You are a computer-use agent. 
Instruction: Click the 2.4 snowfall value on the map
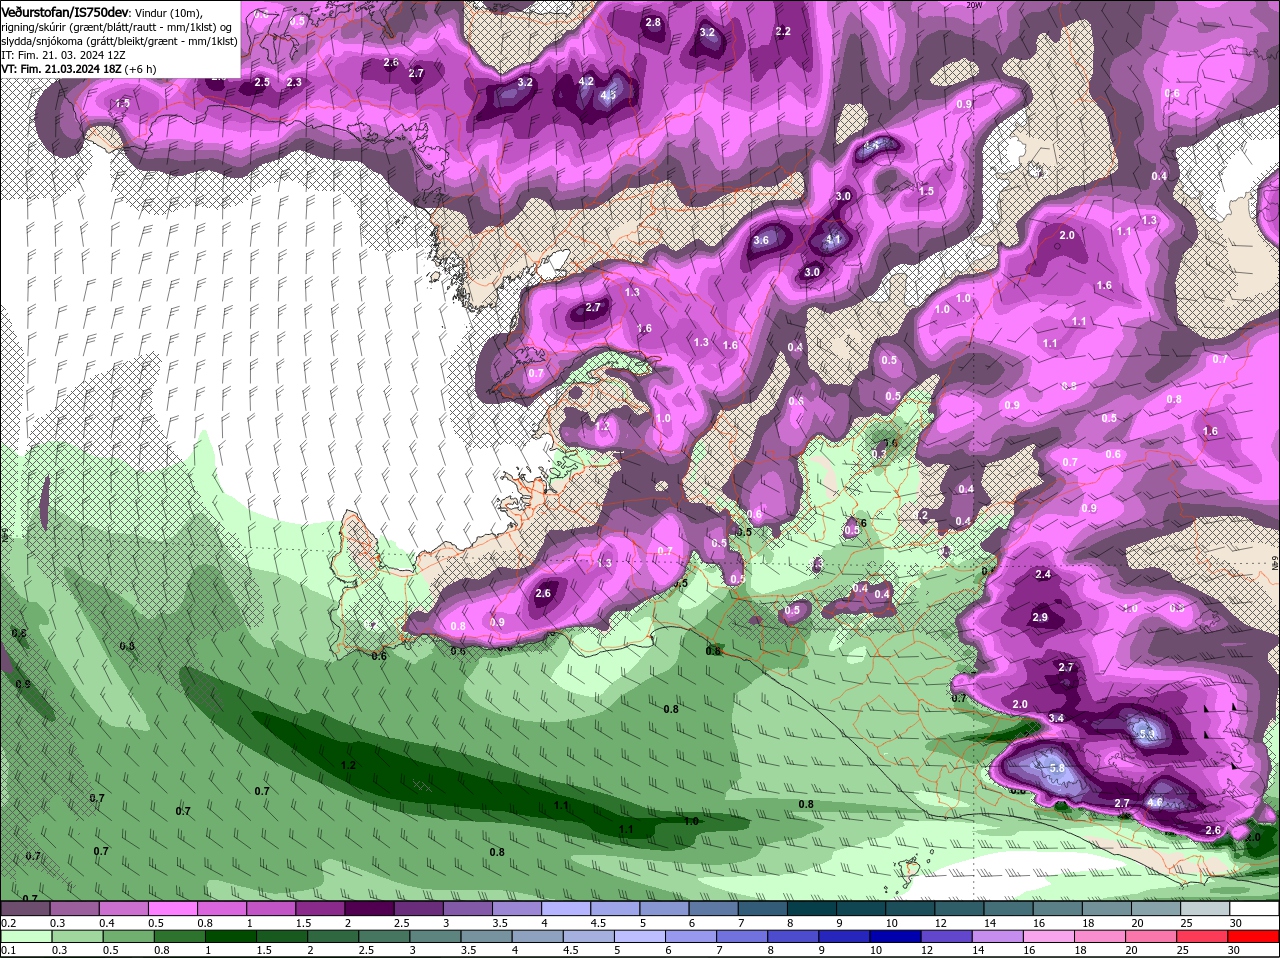(x=1043, y=574)
